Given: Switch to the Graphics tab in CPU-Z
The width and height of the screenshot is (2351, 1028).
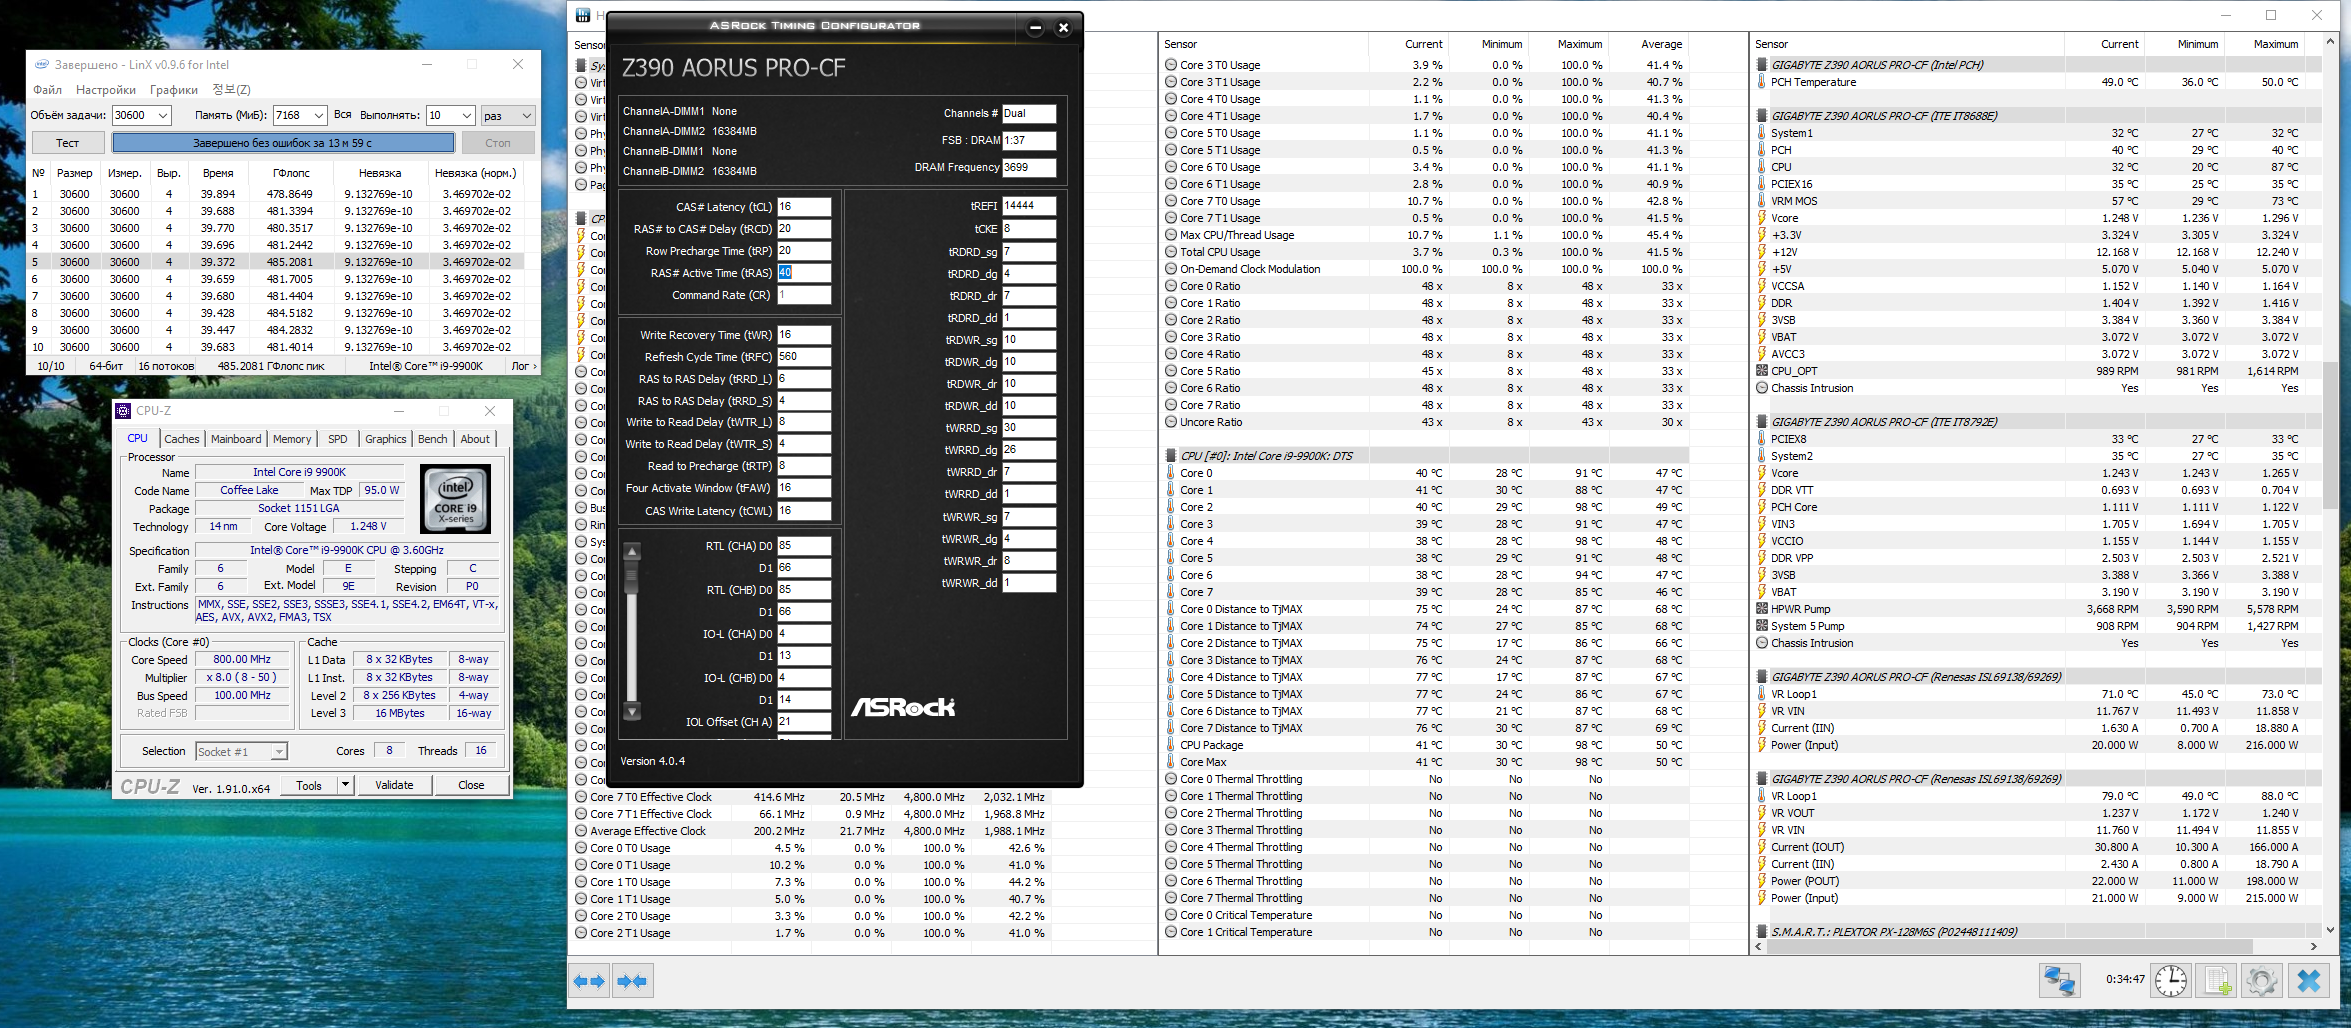Looking at the screenshot, I should pos(386,439).
